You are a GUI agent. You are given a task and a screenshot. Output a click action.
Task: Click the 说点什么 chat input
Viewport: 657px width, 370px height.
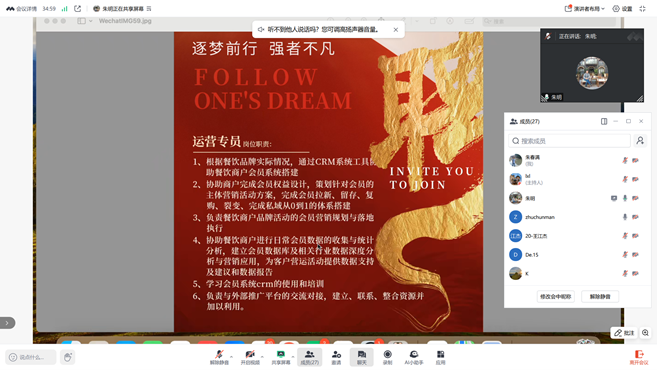[31, 357]
